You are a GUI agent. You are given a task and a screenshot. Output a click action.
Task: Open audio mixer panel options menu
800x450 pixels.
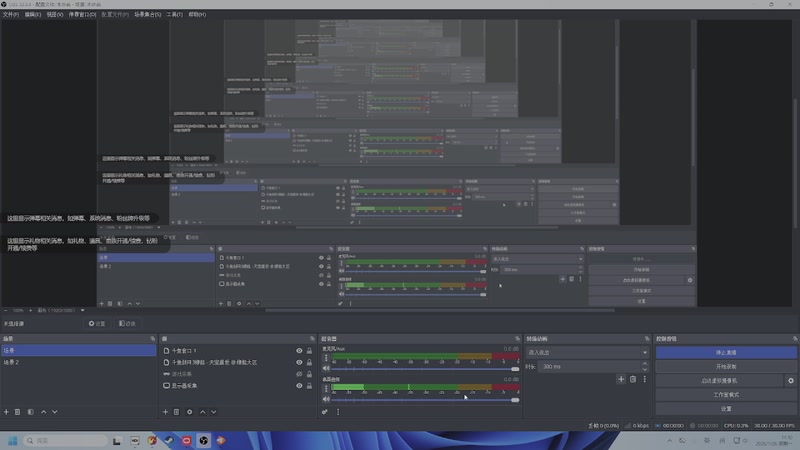(x=338, y=412)
